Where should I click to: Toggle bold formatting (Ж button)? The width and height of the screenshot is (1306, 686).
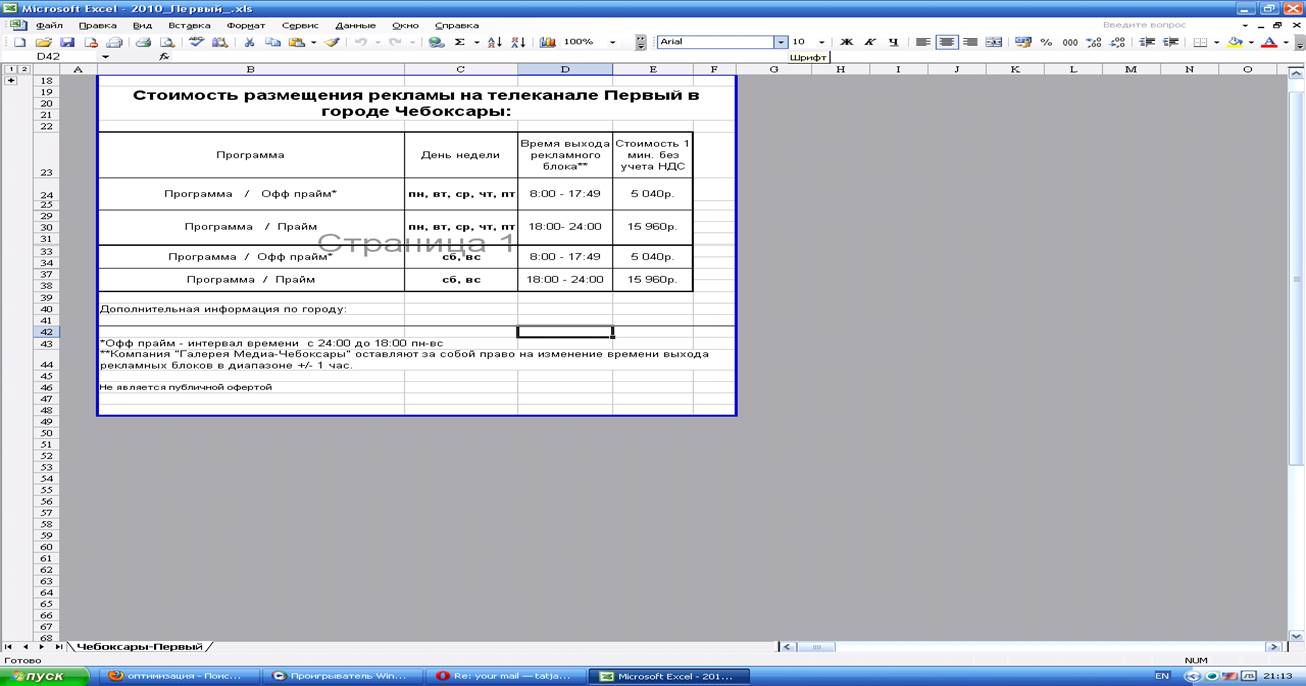846,43
